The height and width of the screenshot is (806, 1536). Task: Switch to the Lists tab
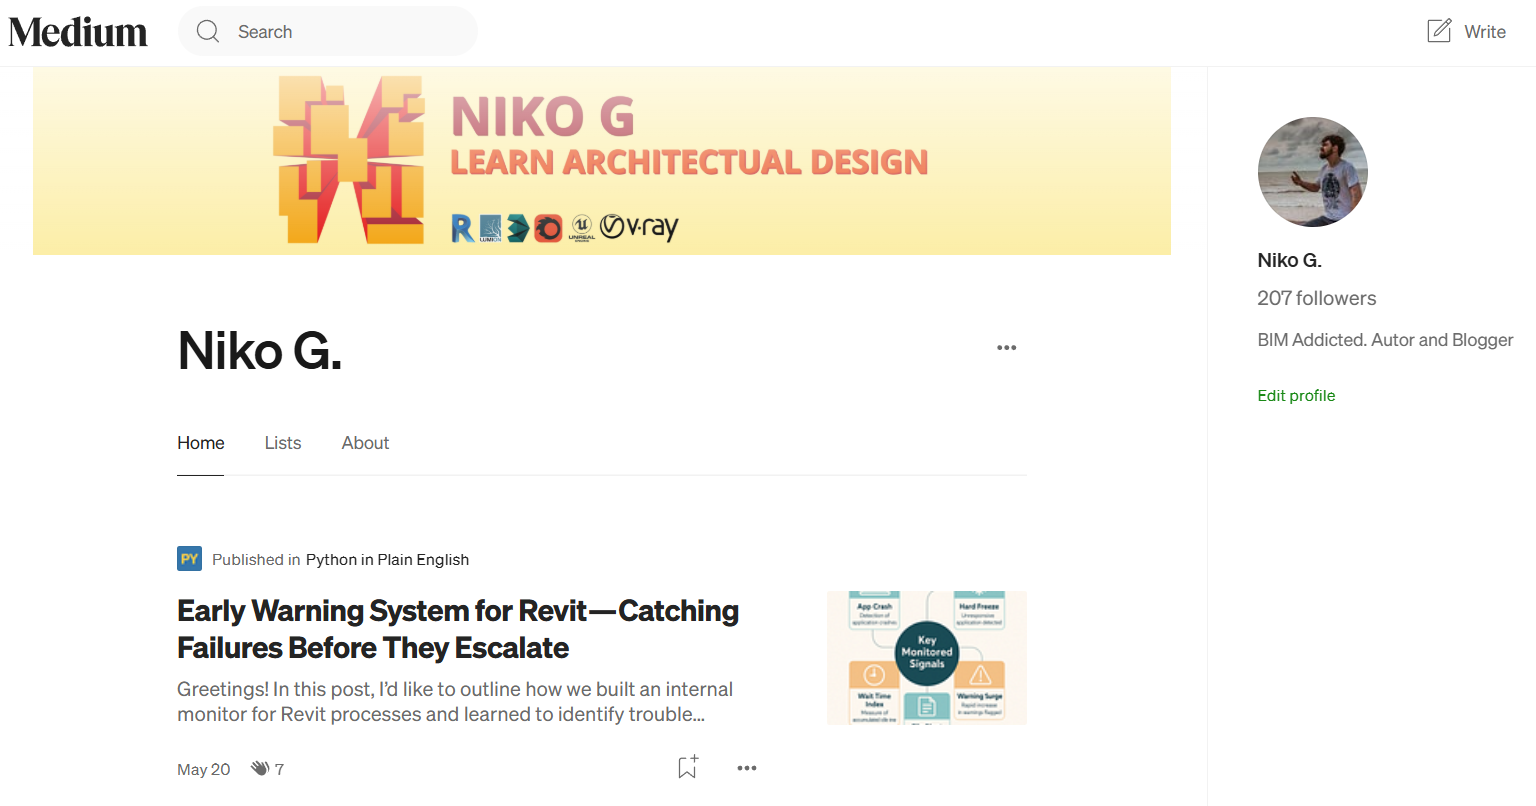pos(283,443)
